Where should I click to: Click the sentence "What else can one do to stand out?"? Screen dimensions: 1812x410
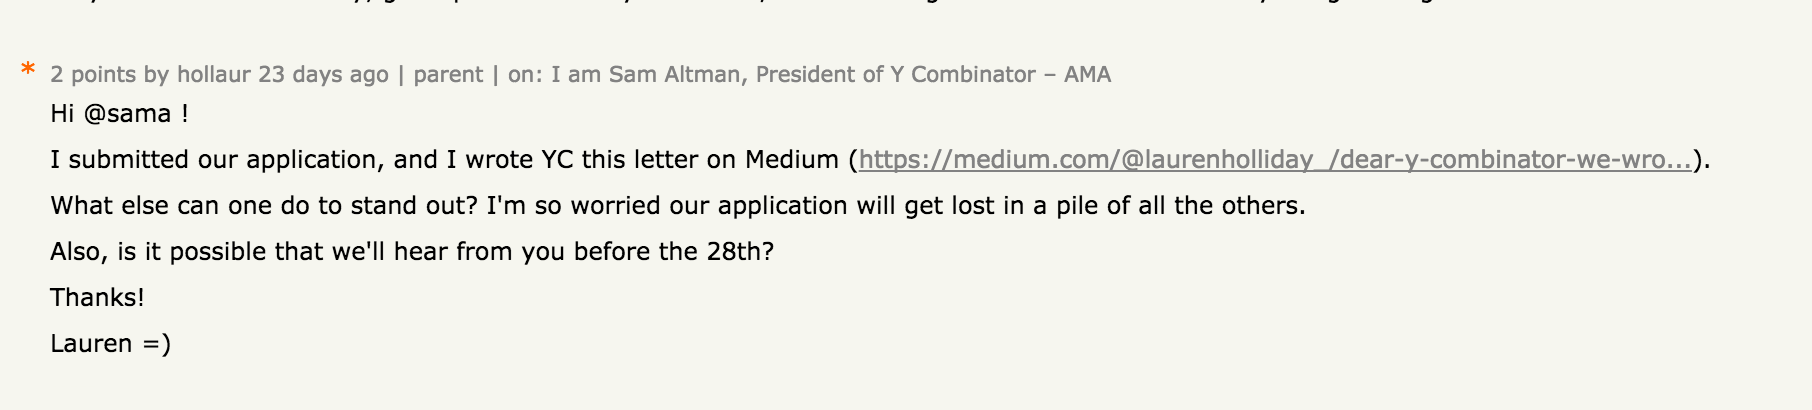click(x=264, y=206)
